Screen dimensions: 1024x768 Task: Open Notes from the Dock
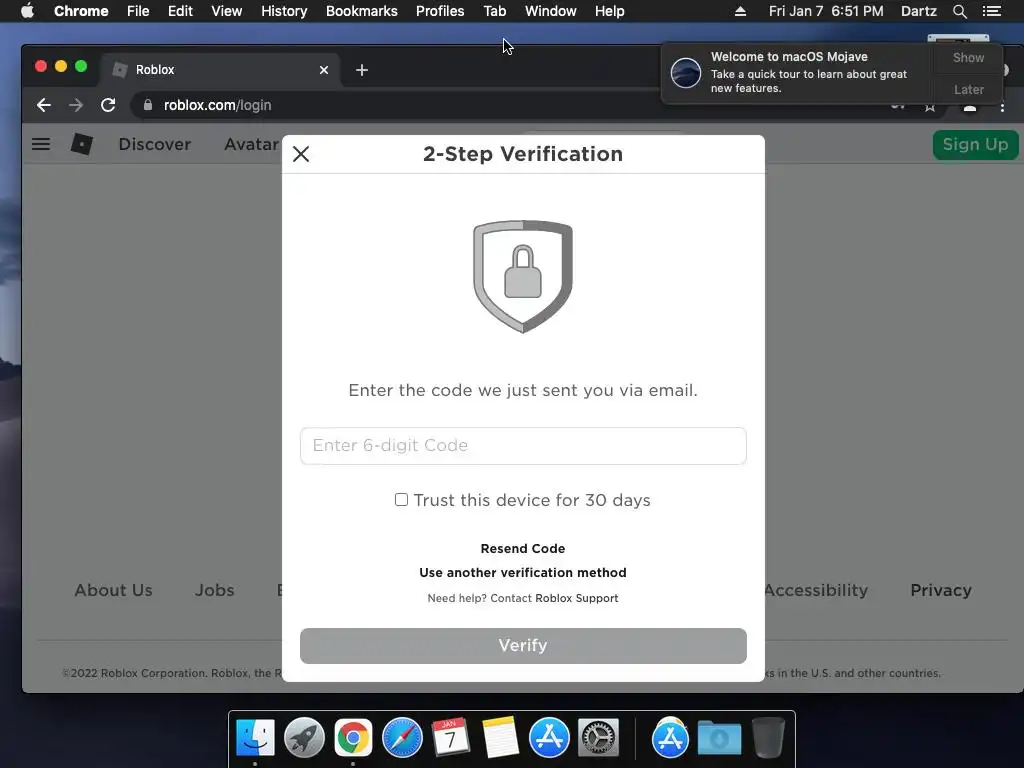pos(500,738)
